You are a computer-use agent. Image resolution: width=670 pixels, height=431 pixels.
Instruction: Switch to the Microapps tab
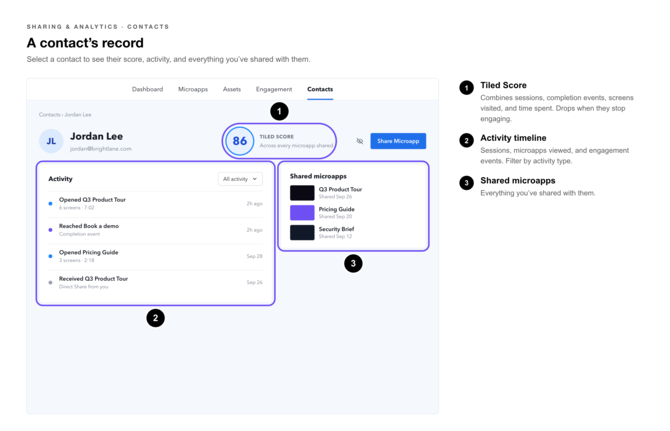pos(193,89)
